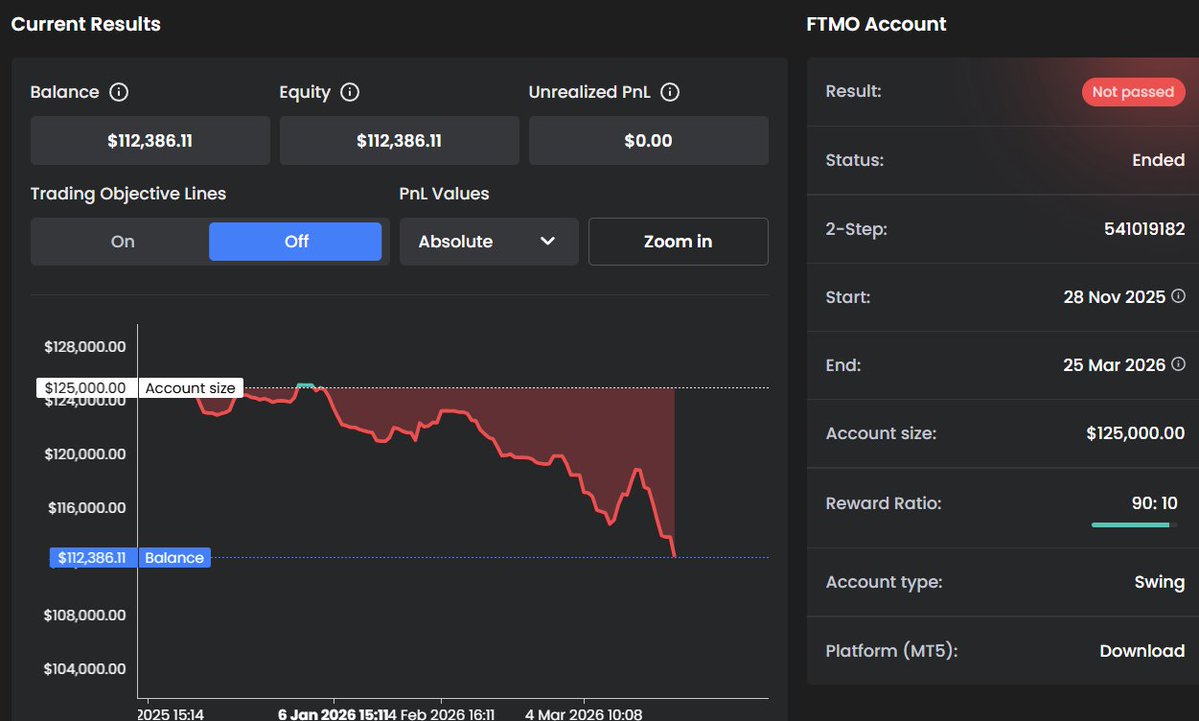
Task: Click the Balance value $112,386.11 box
Action: [150, 141]
